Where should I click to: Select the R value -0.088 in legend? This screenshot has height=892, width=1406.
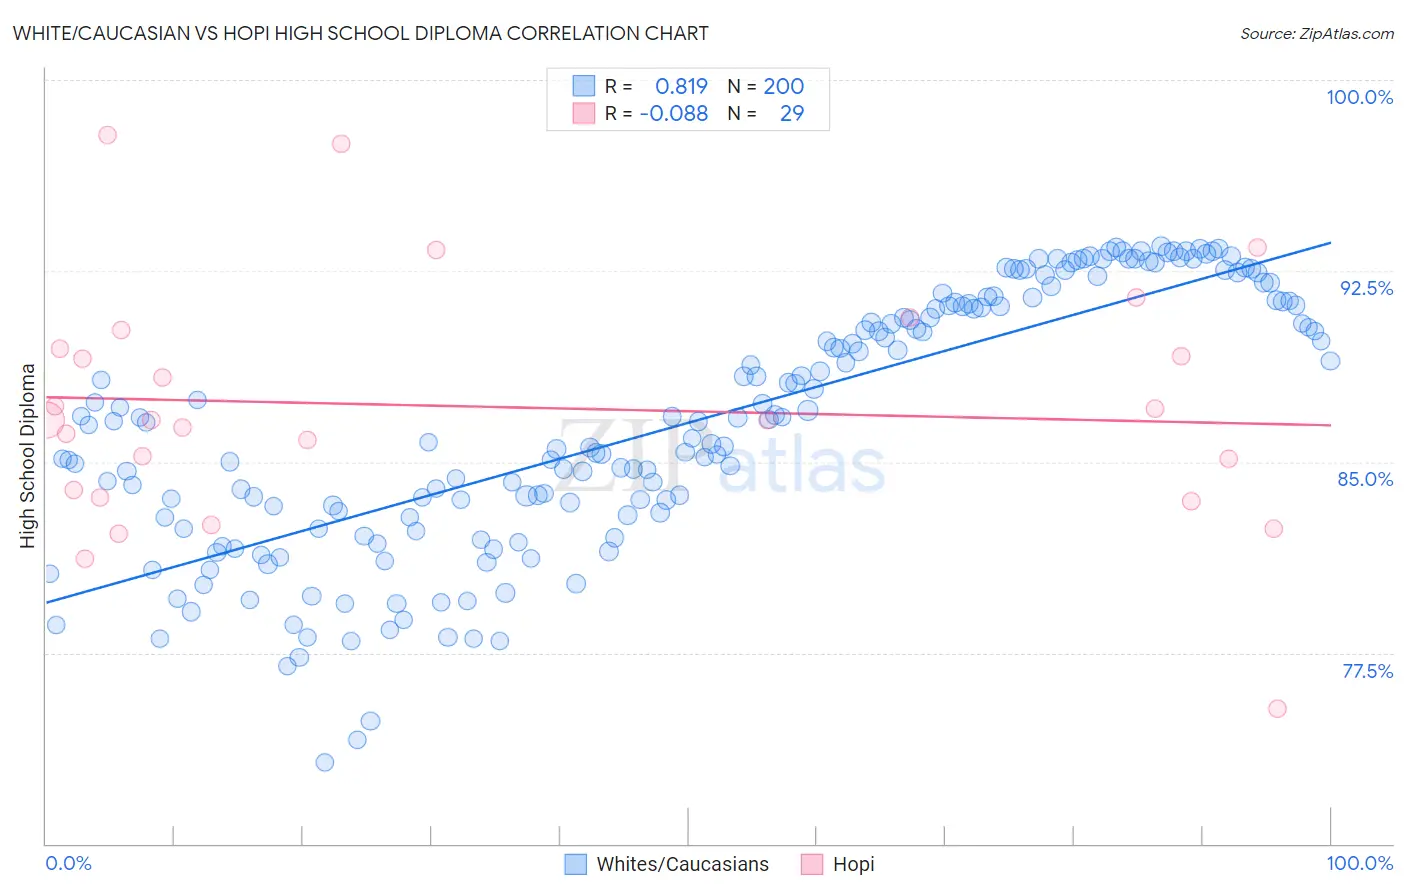click(x=674, y=113)
